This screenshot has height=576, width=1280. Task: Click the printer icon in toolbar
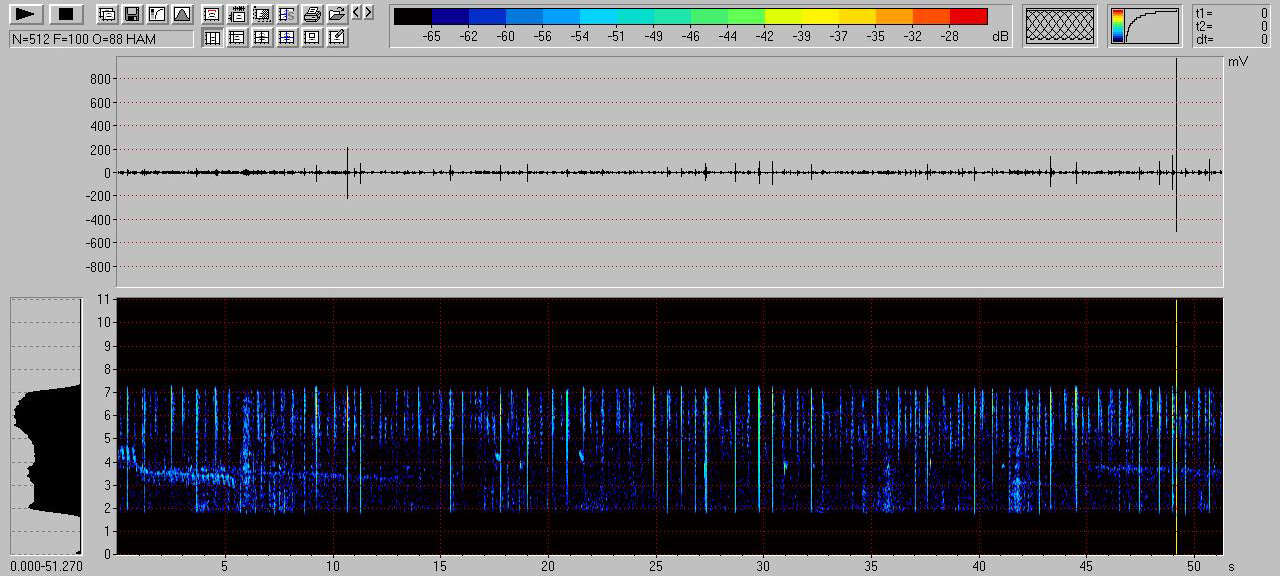(x=312, y=14)
